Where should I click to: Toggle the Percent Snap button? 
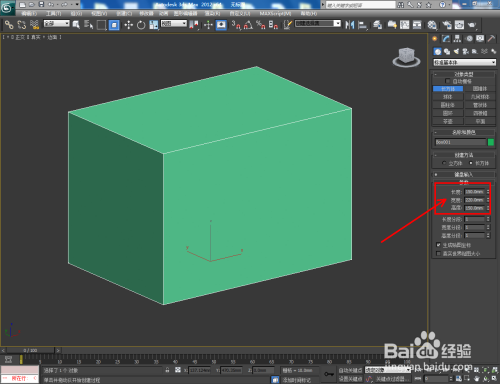pyautogui.click(x=261, y=25)
